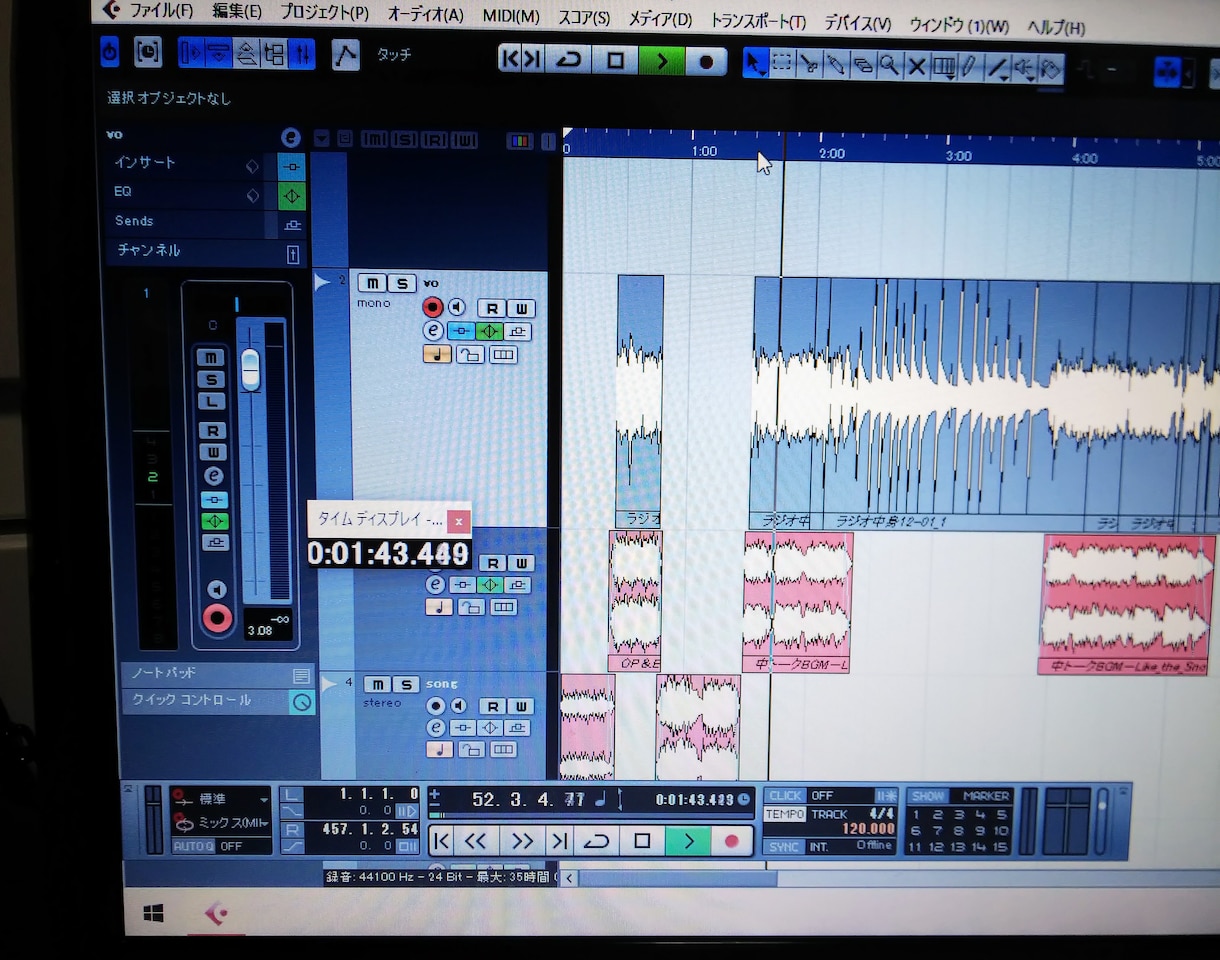Screen dimensions: 1220x960
Task: Click the SHOW markers button
Action: 928,796
